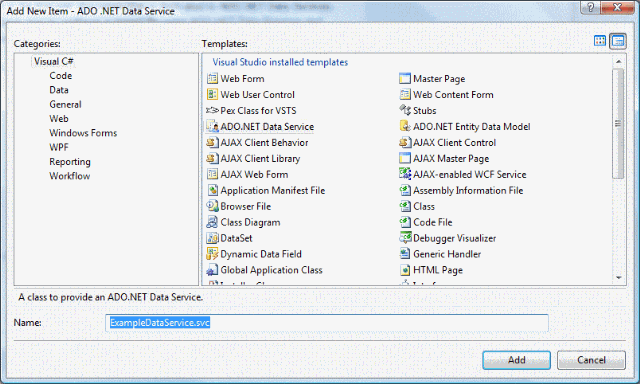Click the Visual Studio installed templates header

(x=280, y=62)
